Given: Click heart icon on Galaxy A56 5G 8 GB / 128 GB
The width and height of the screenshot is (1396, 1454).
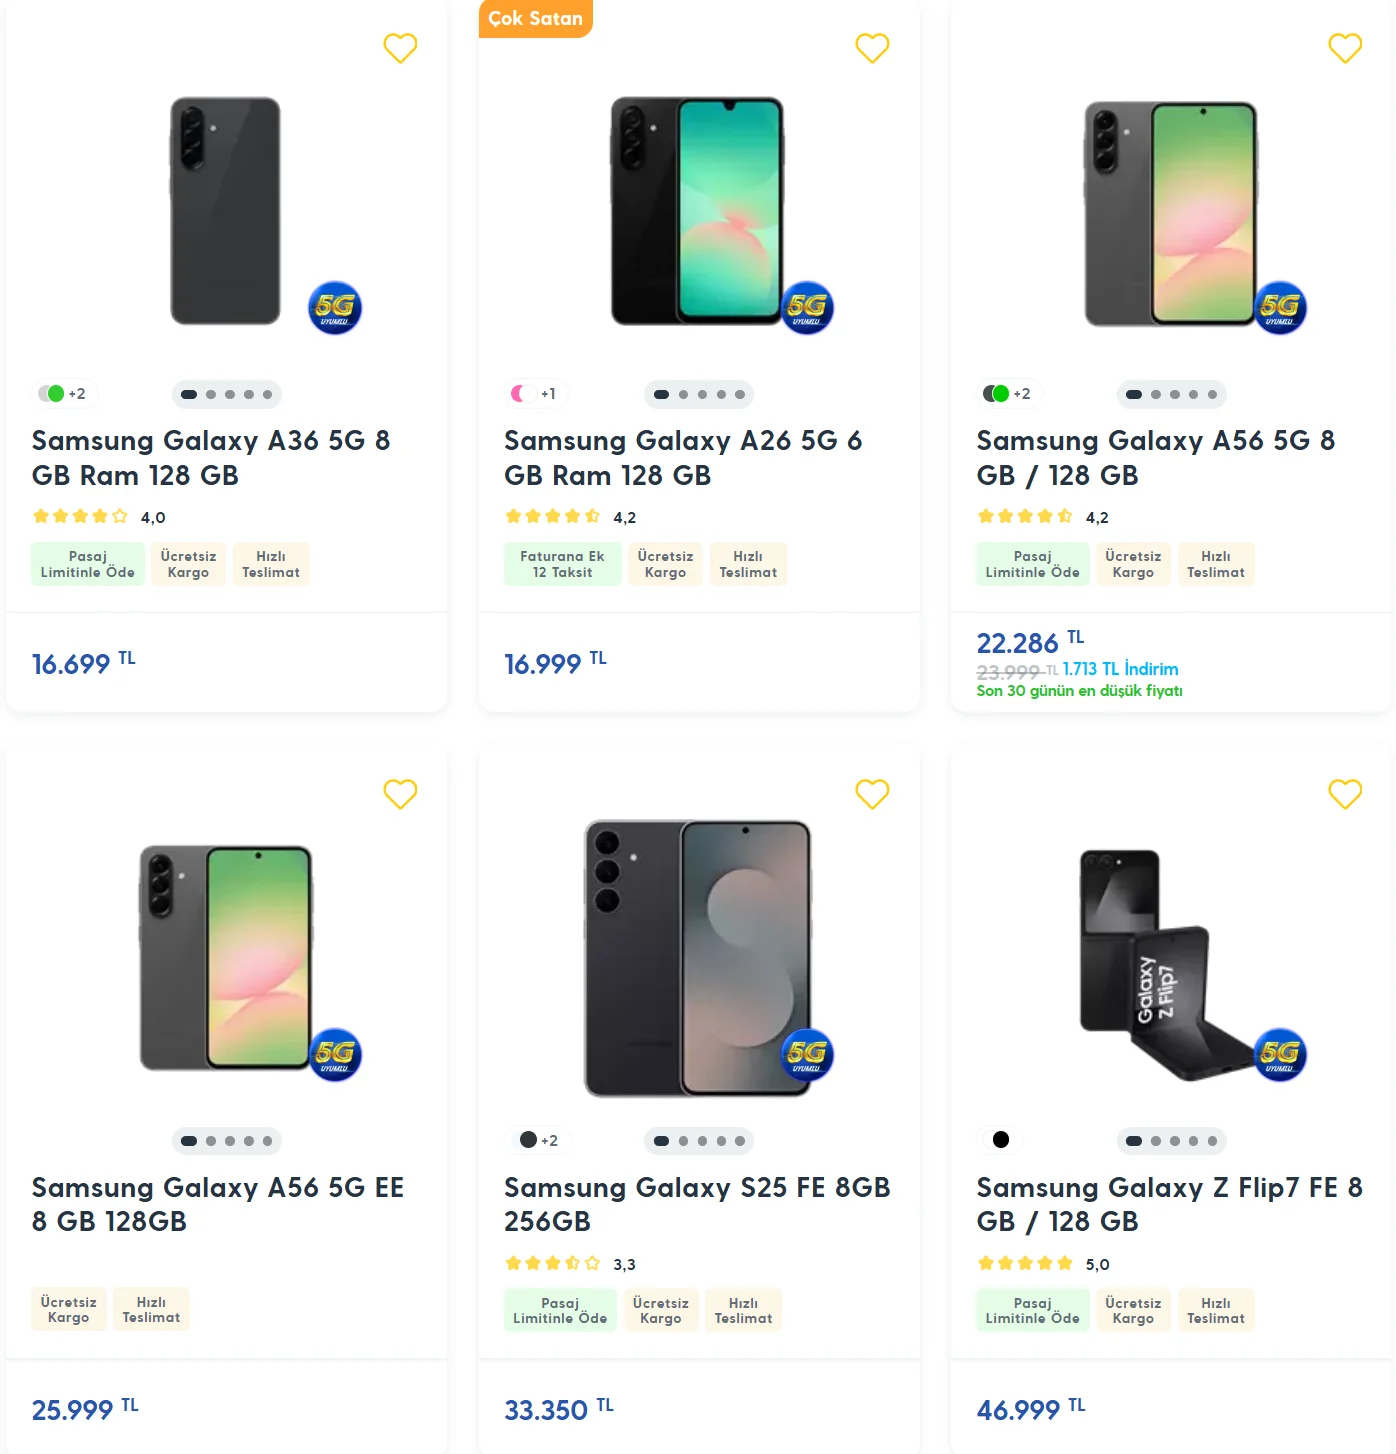Looking at the screenshot, I should click(x=1345, y=48).
